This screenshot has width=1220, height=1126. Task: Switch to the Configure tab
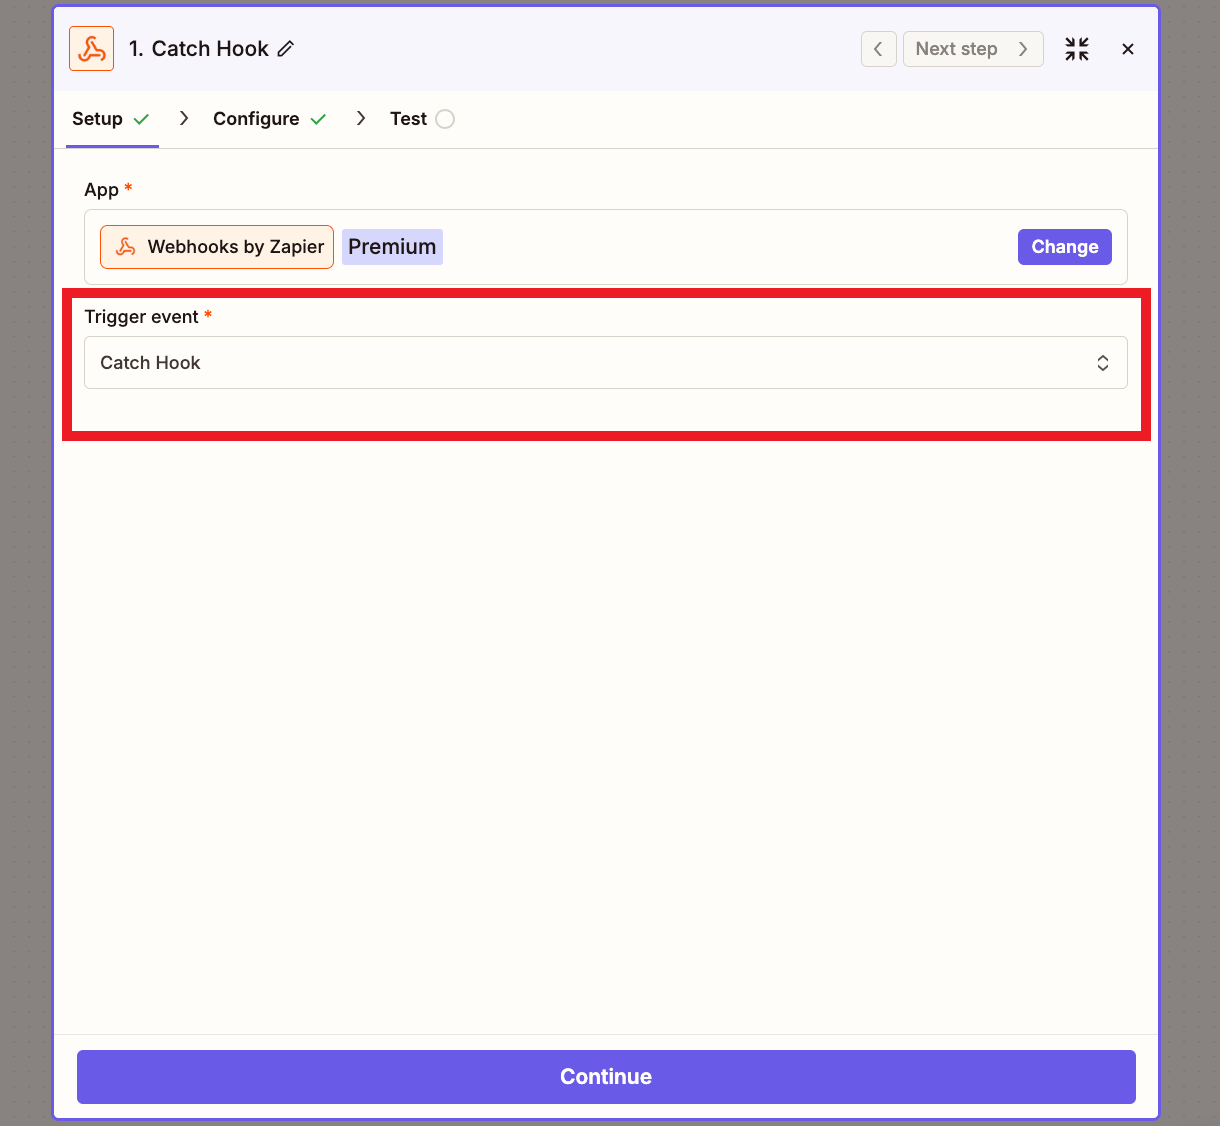click(x=270, y=119)
